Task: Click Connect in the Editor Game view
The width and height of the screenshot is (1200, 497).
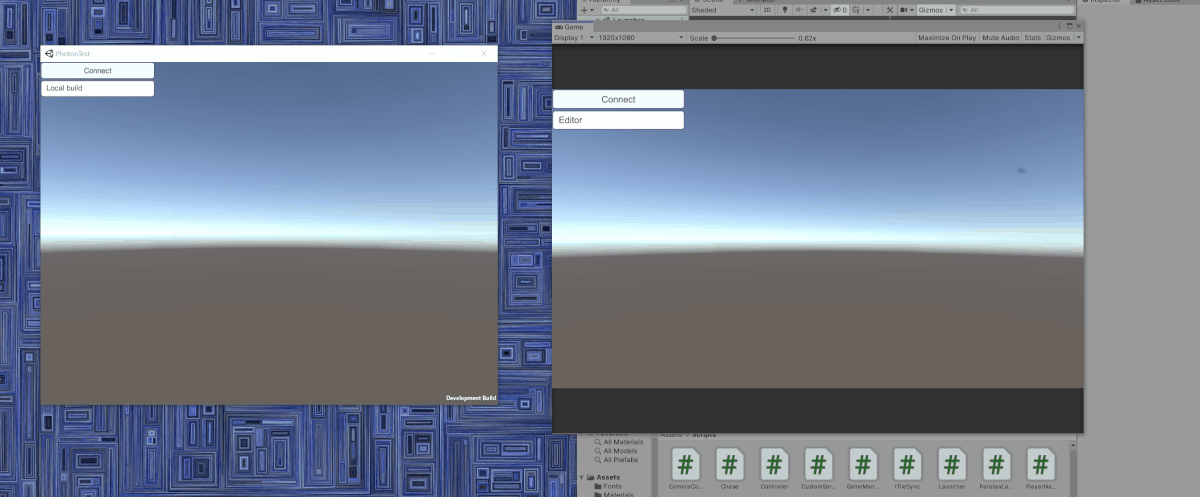Action: (x=618, y=99)
